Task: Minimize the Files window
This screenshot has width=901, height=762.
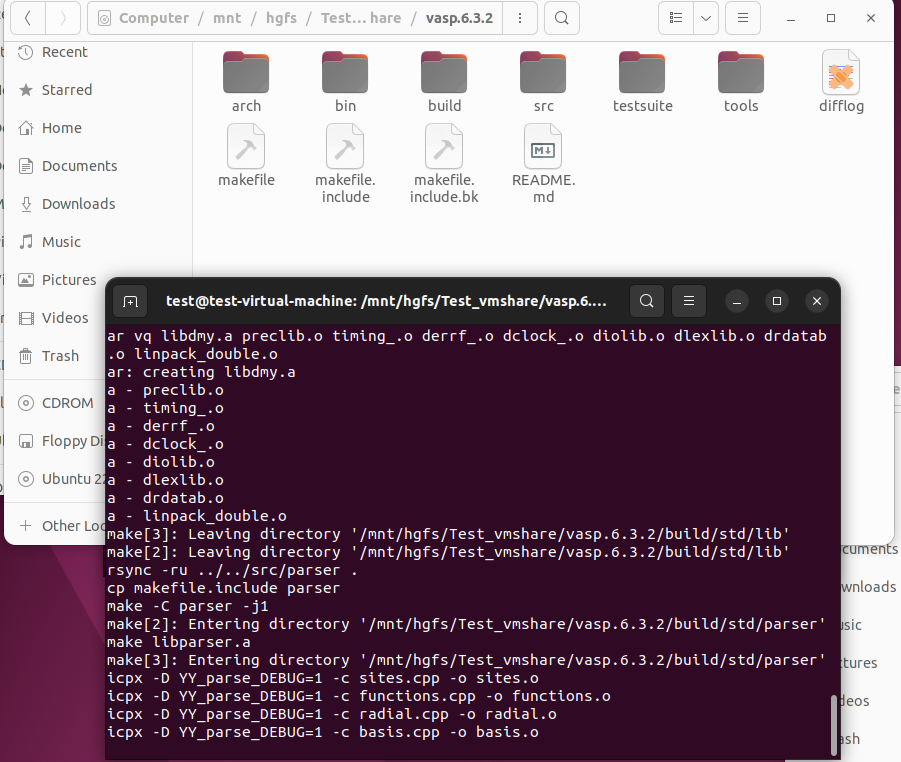Action: pyautogui.click(x=791, y=18)
